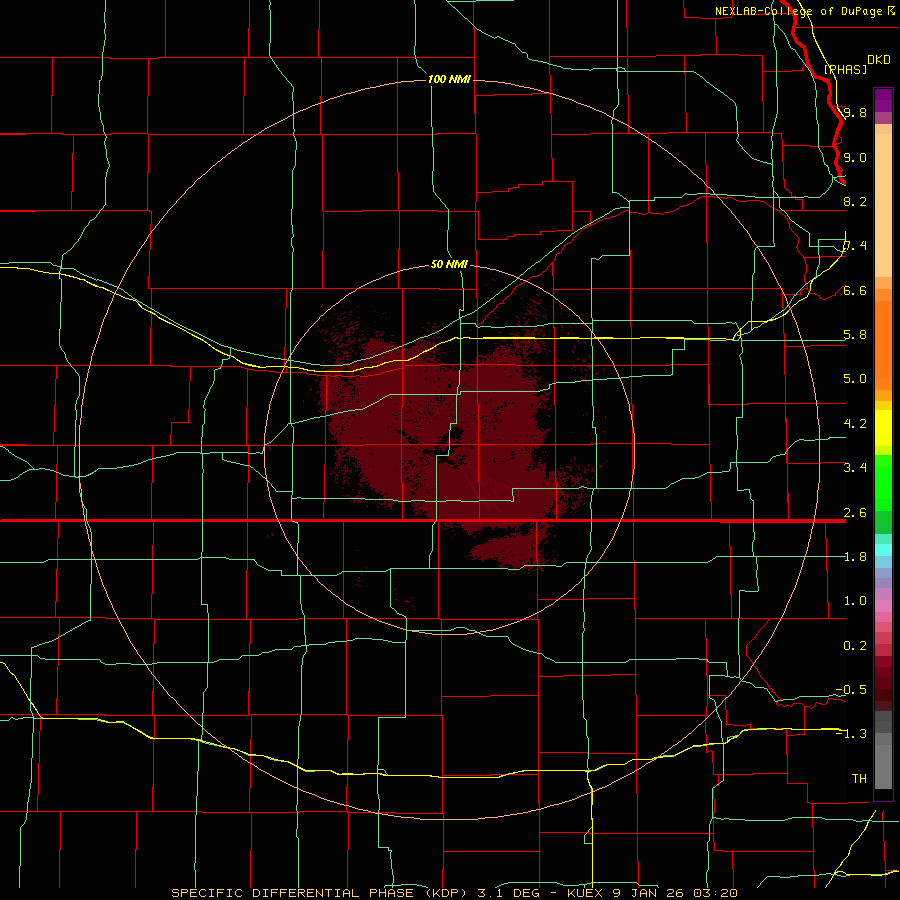900x900 pixels.
Task: Click "3.1 DEG" elevation text in the caption
Action: [507, 893]
